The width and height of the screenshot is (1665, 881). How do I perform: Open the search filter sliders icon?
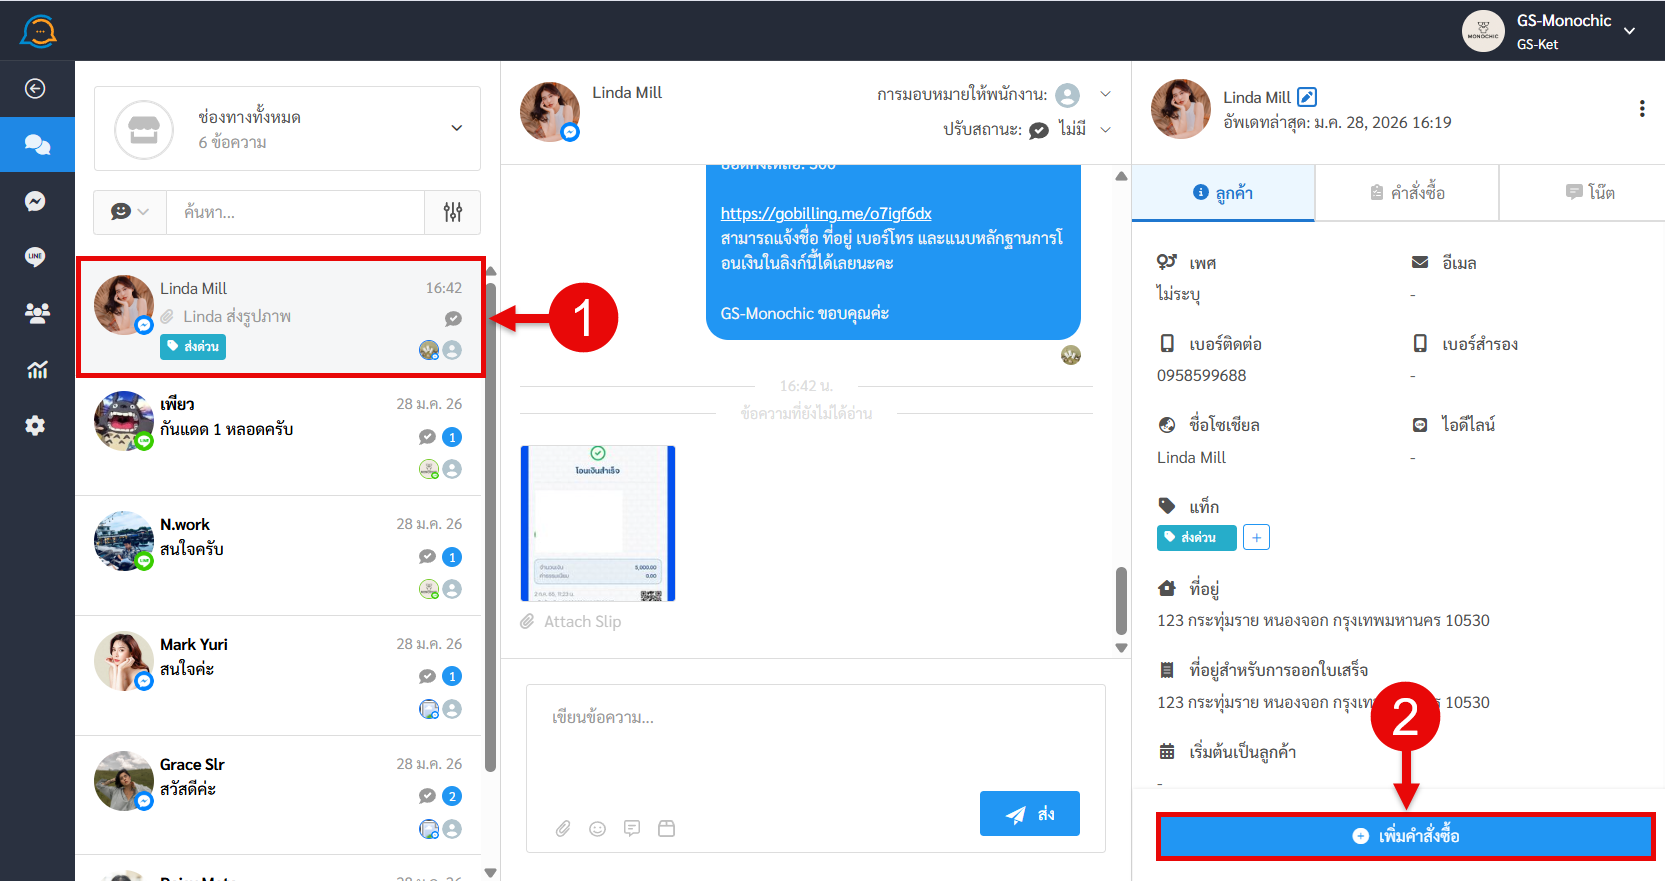(x=453, y=212)
